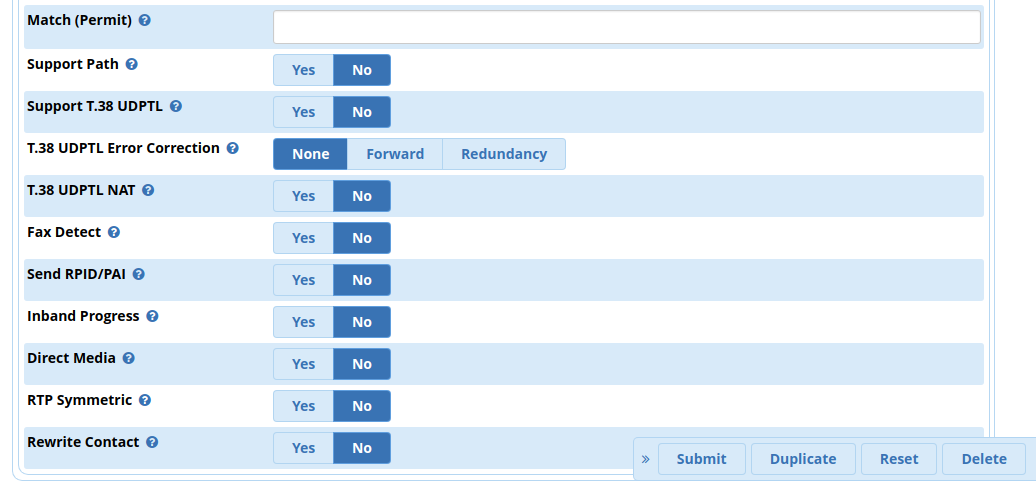Open help tooltip for Support T.38 UDPTL
1036x483 pixels.
coord(176,106)
